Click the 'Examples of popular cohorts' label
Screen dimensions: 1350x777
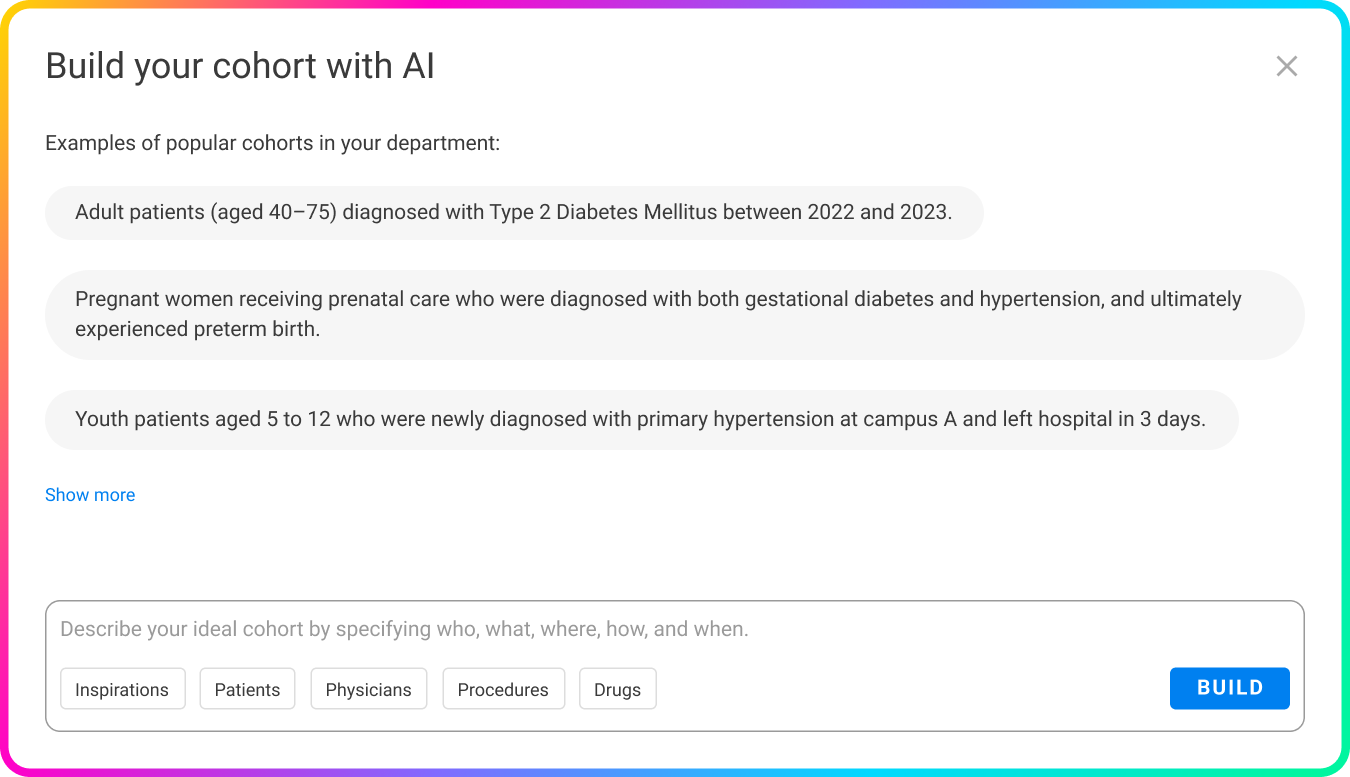(272, 143)
